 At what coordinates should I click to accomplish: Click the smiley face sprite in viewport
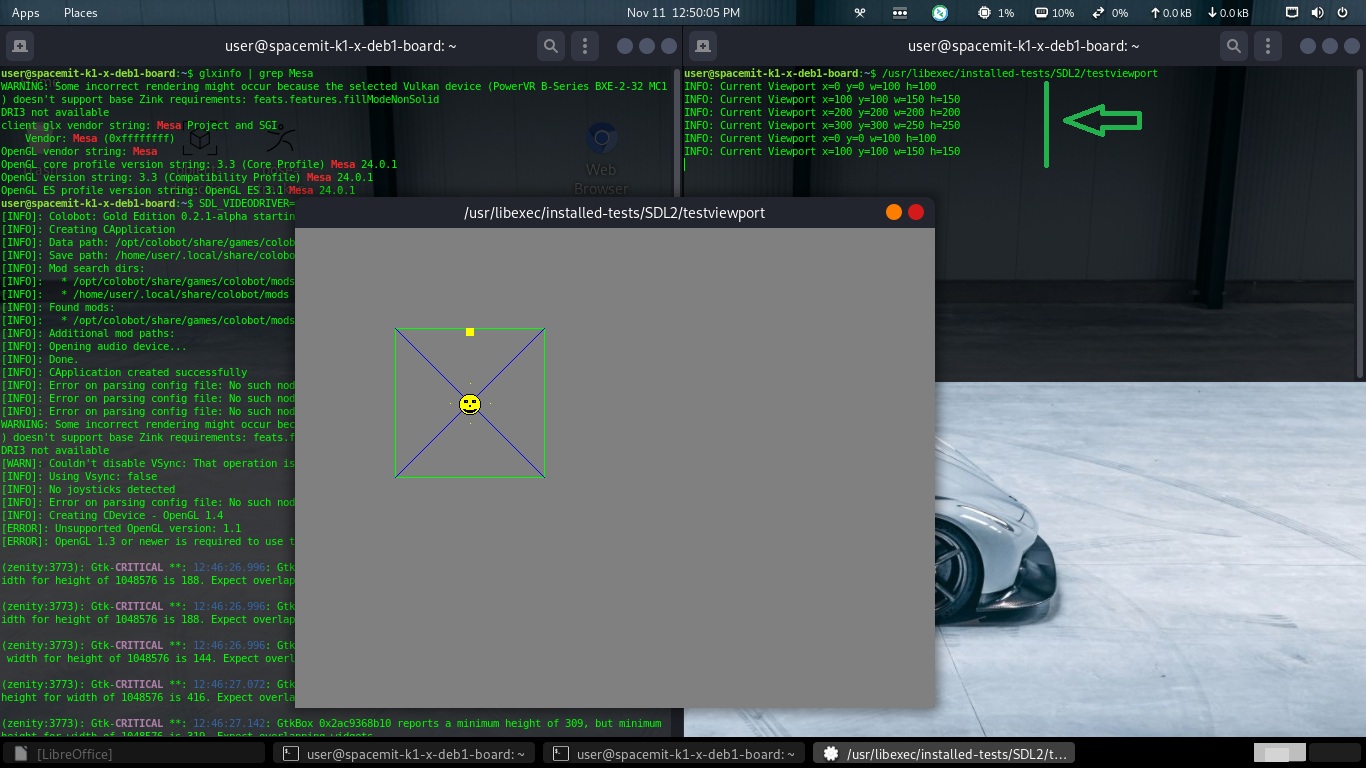point(470,404)
